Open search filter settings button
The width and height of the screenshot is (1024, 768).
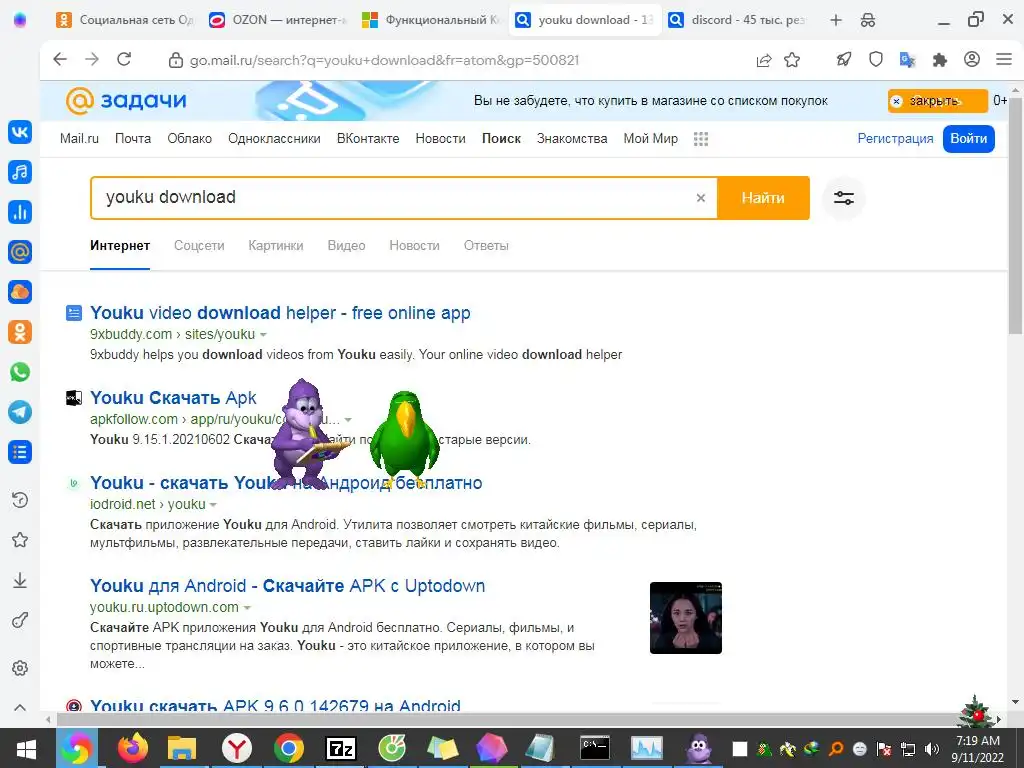(844, 198)
